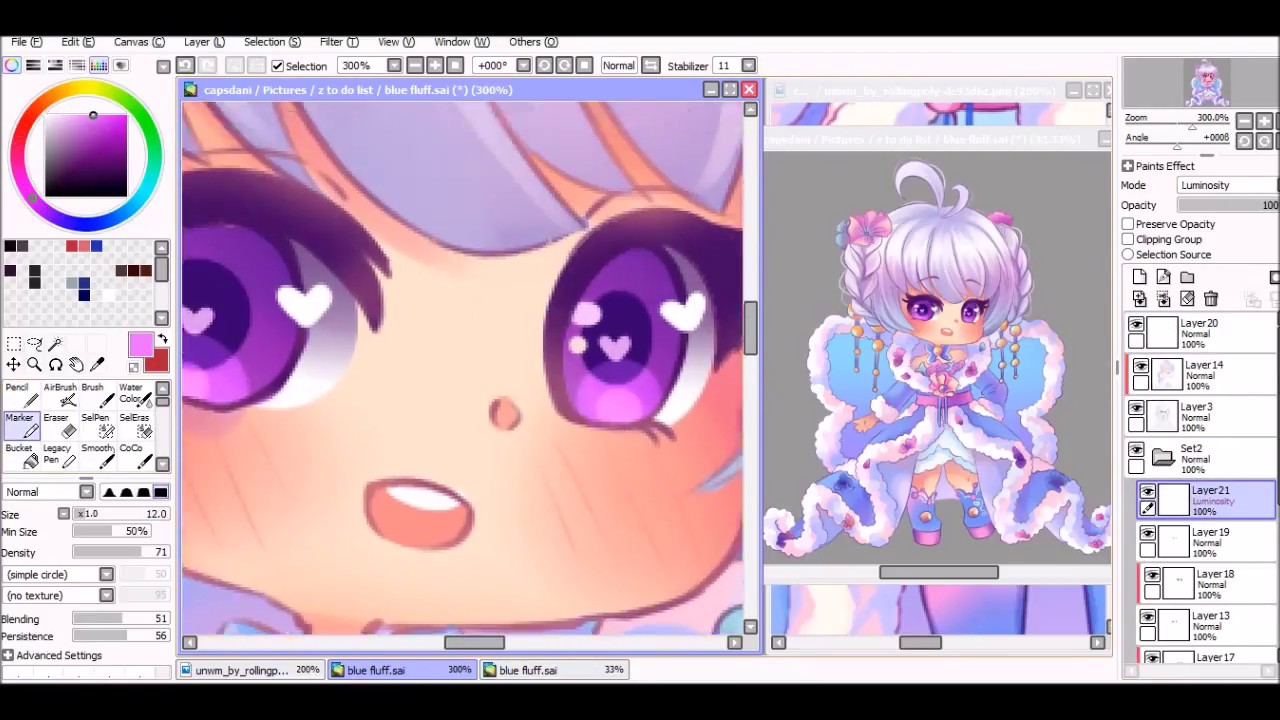Switch to unwm_by_rollingp document tab
1280x720 pixels.
click(x=251, y=670)
